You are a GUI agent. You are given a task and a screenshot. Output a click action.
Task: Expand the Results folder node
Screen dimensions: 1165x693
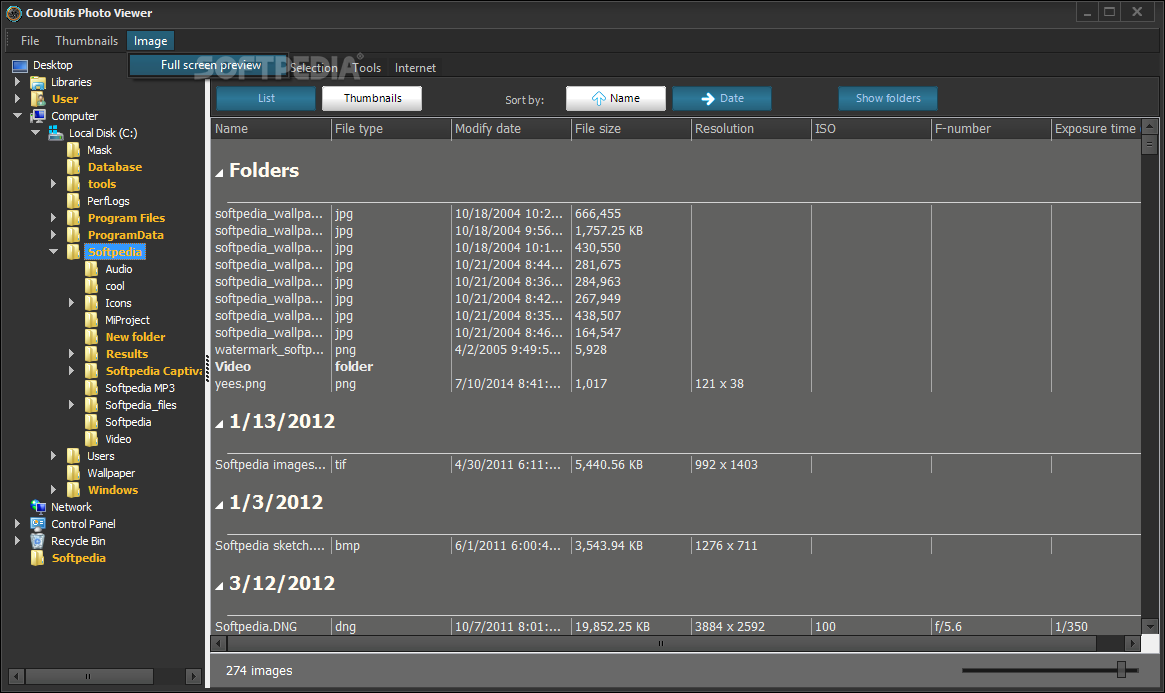[71, 354]
